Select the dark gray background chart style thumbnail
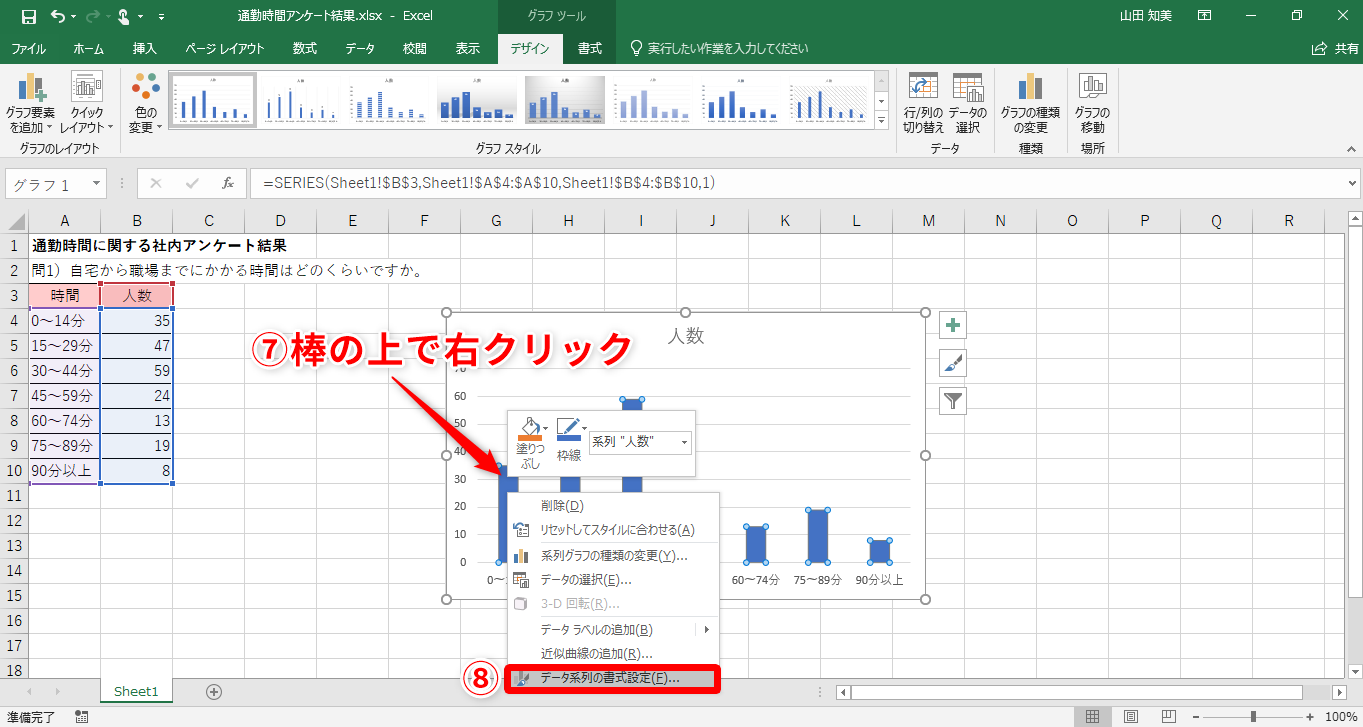Viewport: 1363px width, 727px height. 565,100
